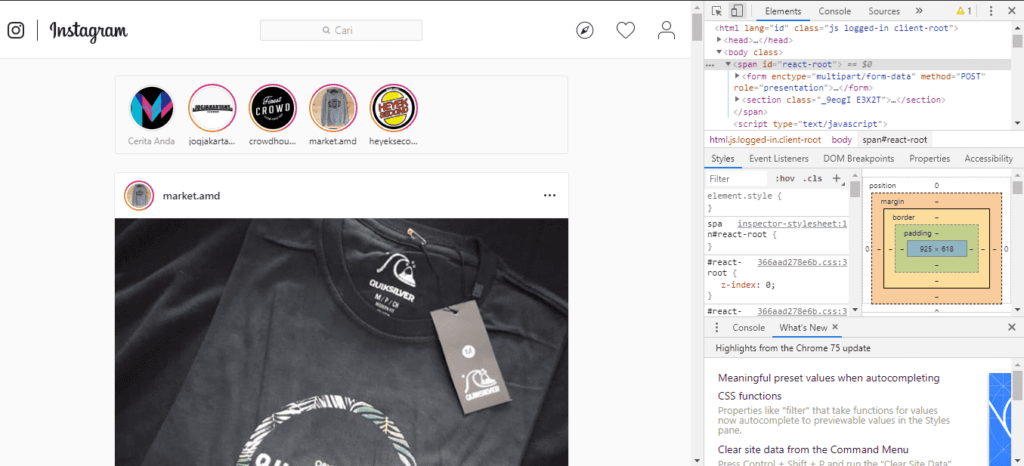The image size is (1024, 466).
Task: Click the z-index: 0 declaration
Action: [x=748, y=285]
